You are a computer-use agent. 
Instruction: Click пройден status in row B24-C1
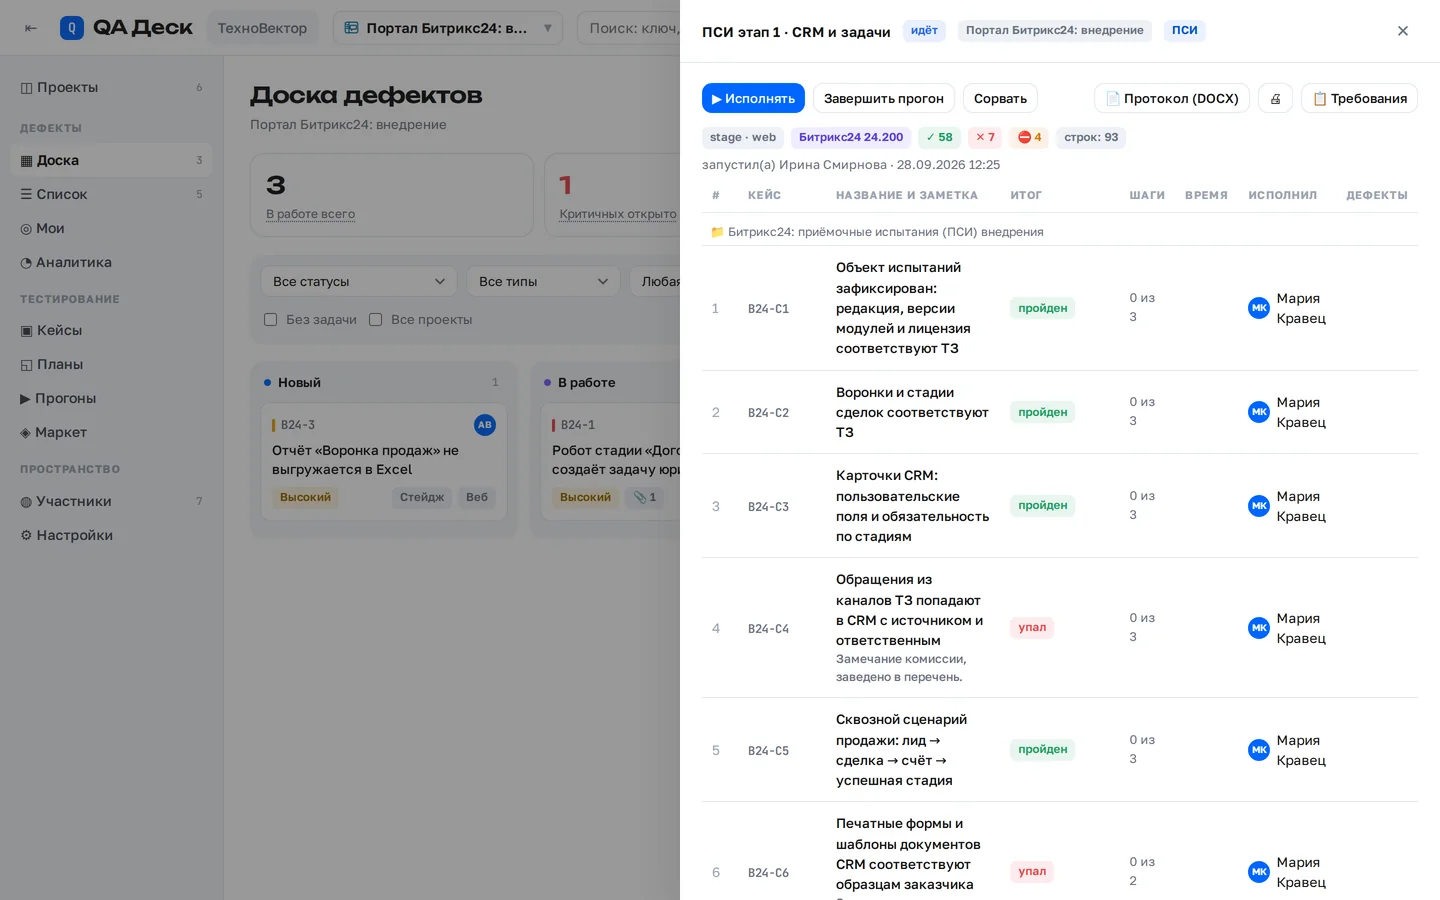click(1043, 308)
